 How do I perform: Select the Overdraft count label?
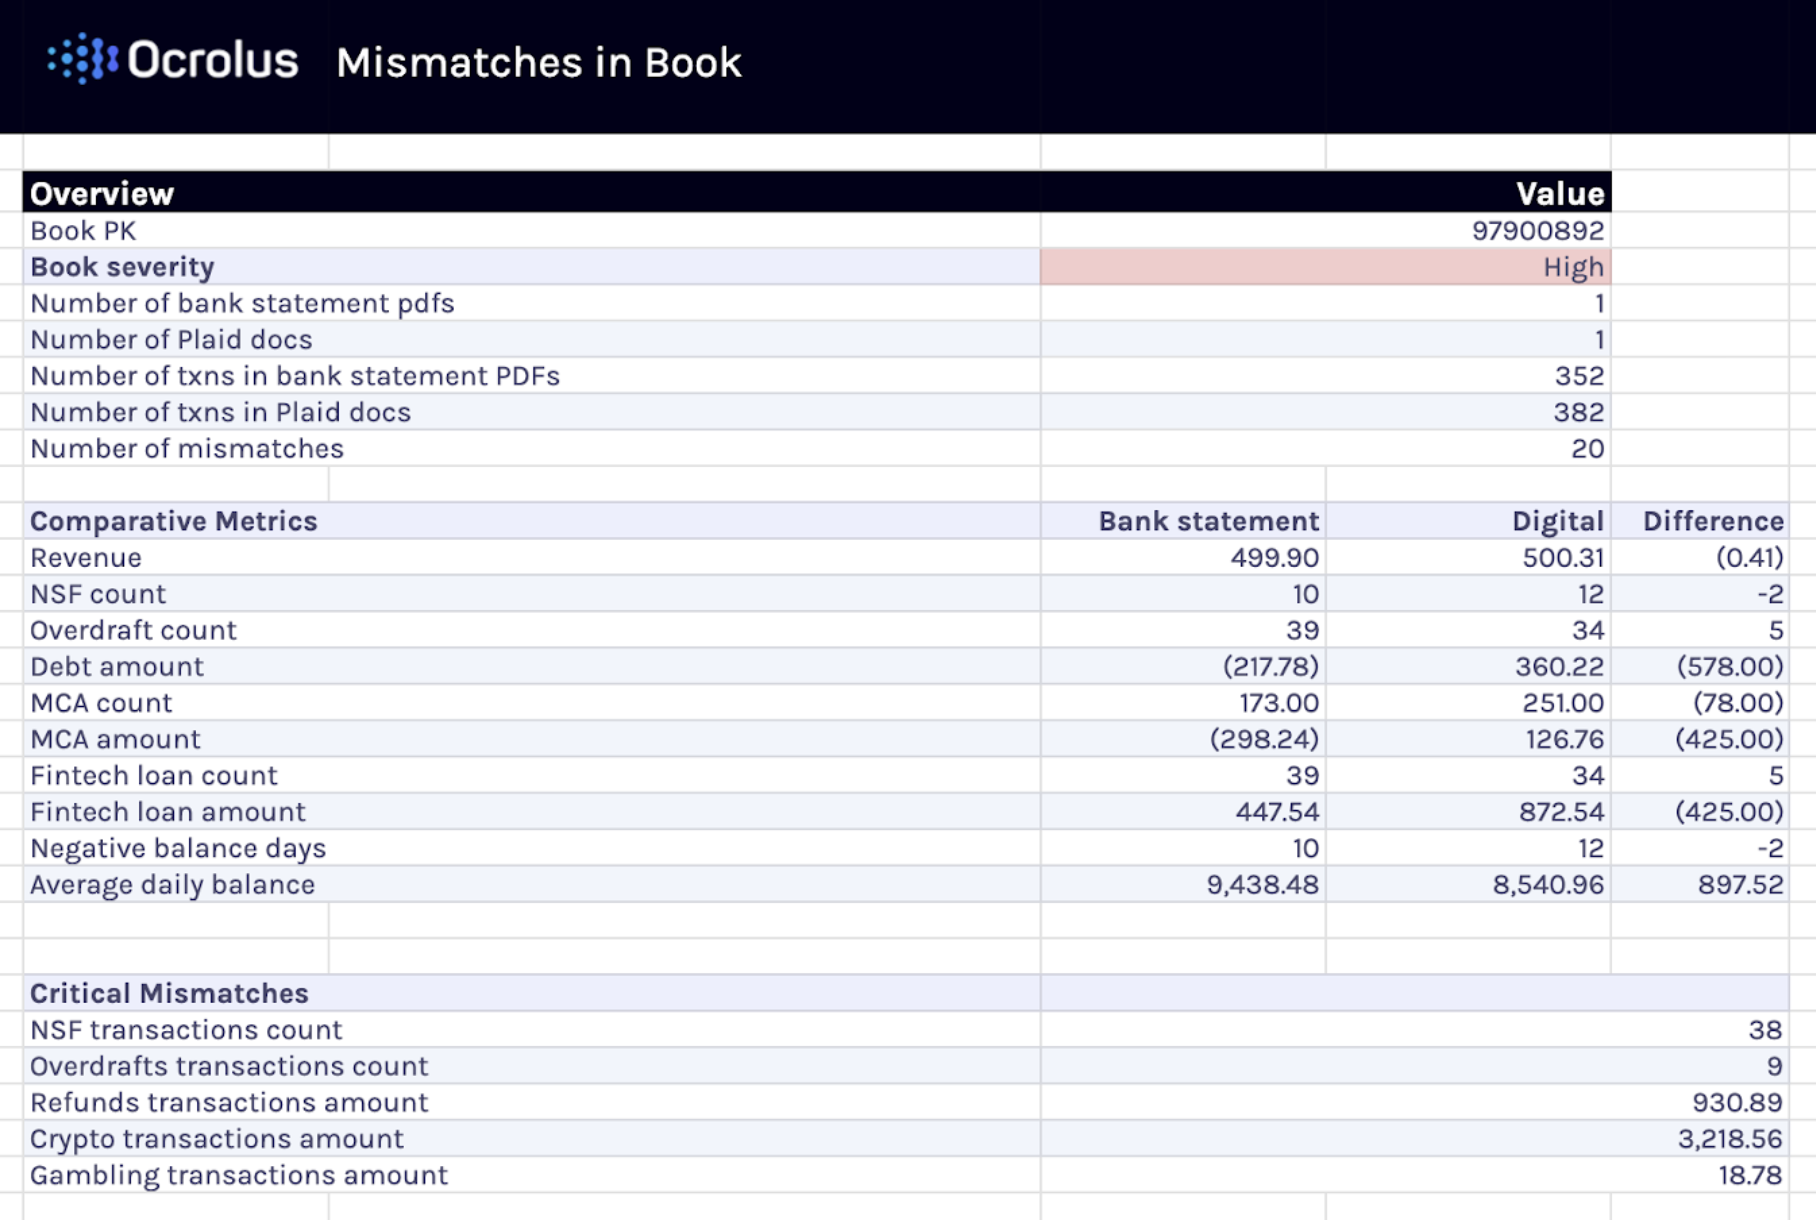point(133,630)
